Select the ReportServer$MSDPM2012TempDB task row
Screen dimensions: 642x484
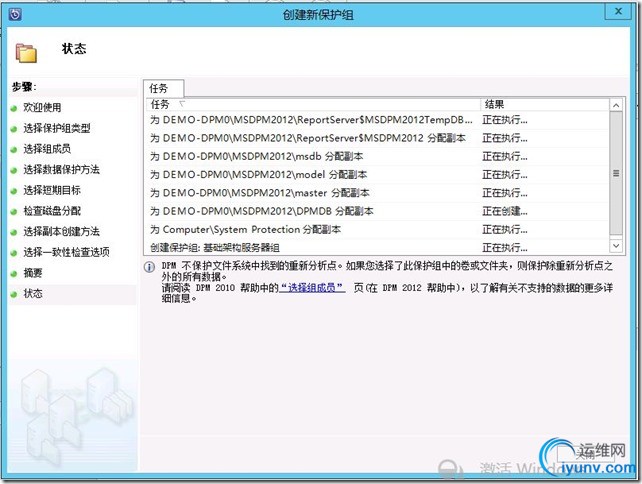378,120
